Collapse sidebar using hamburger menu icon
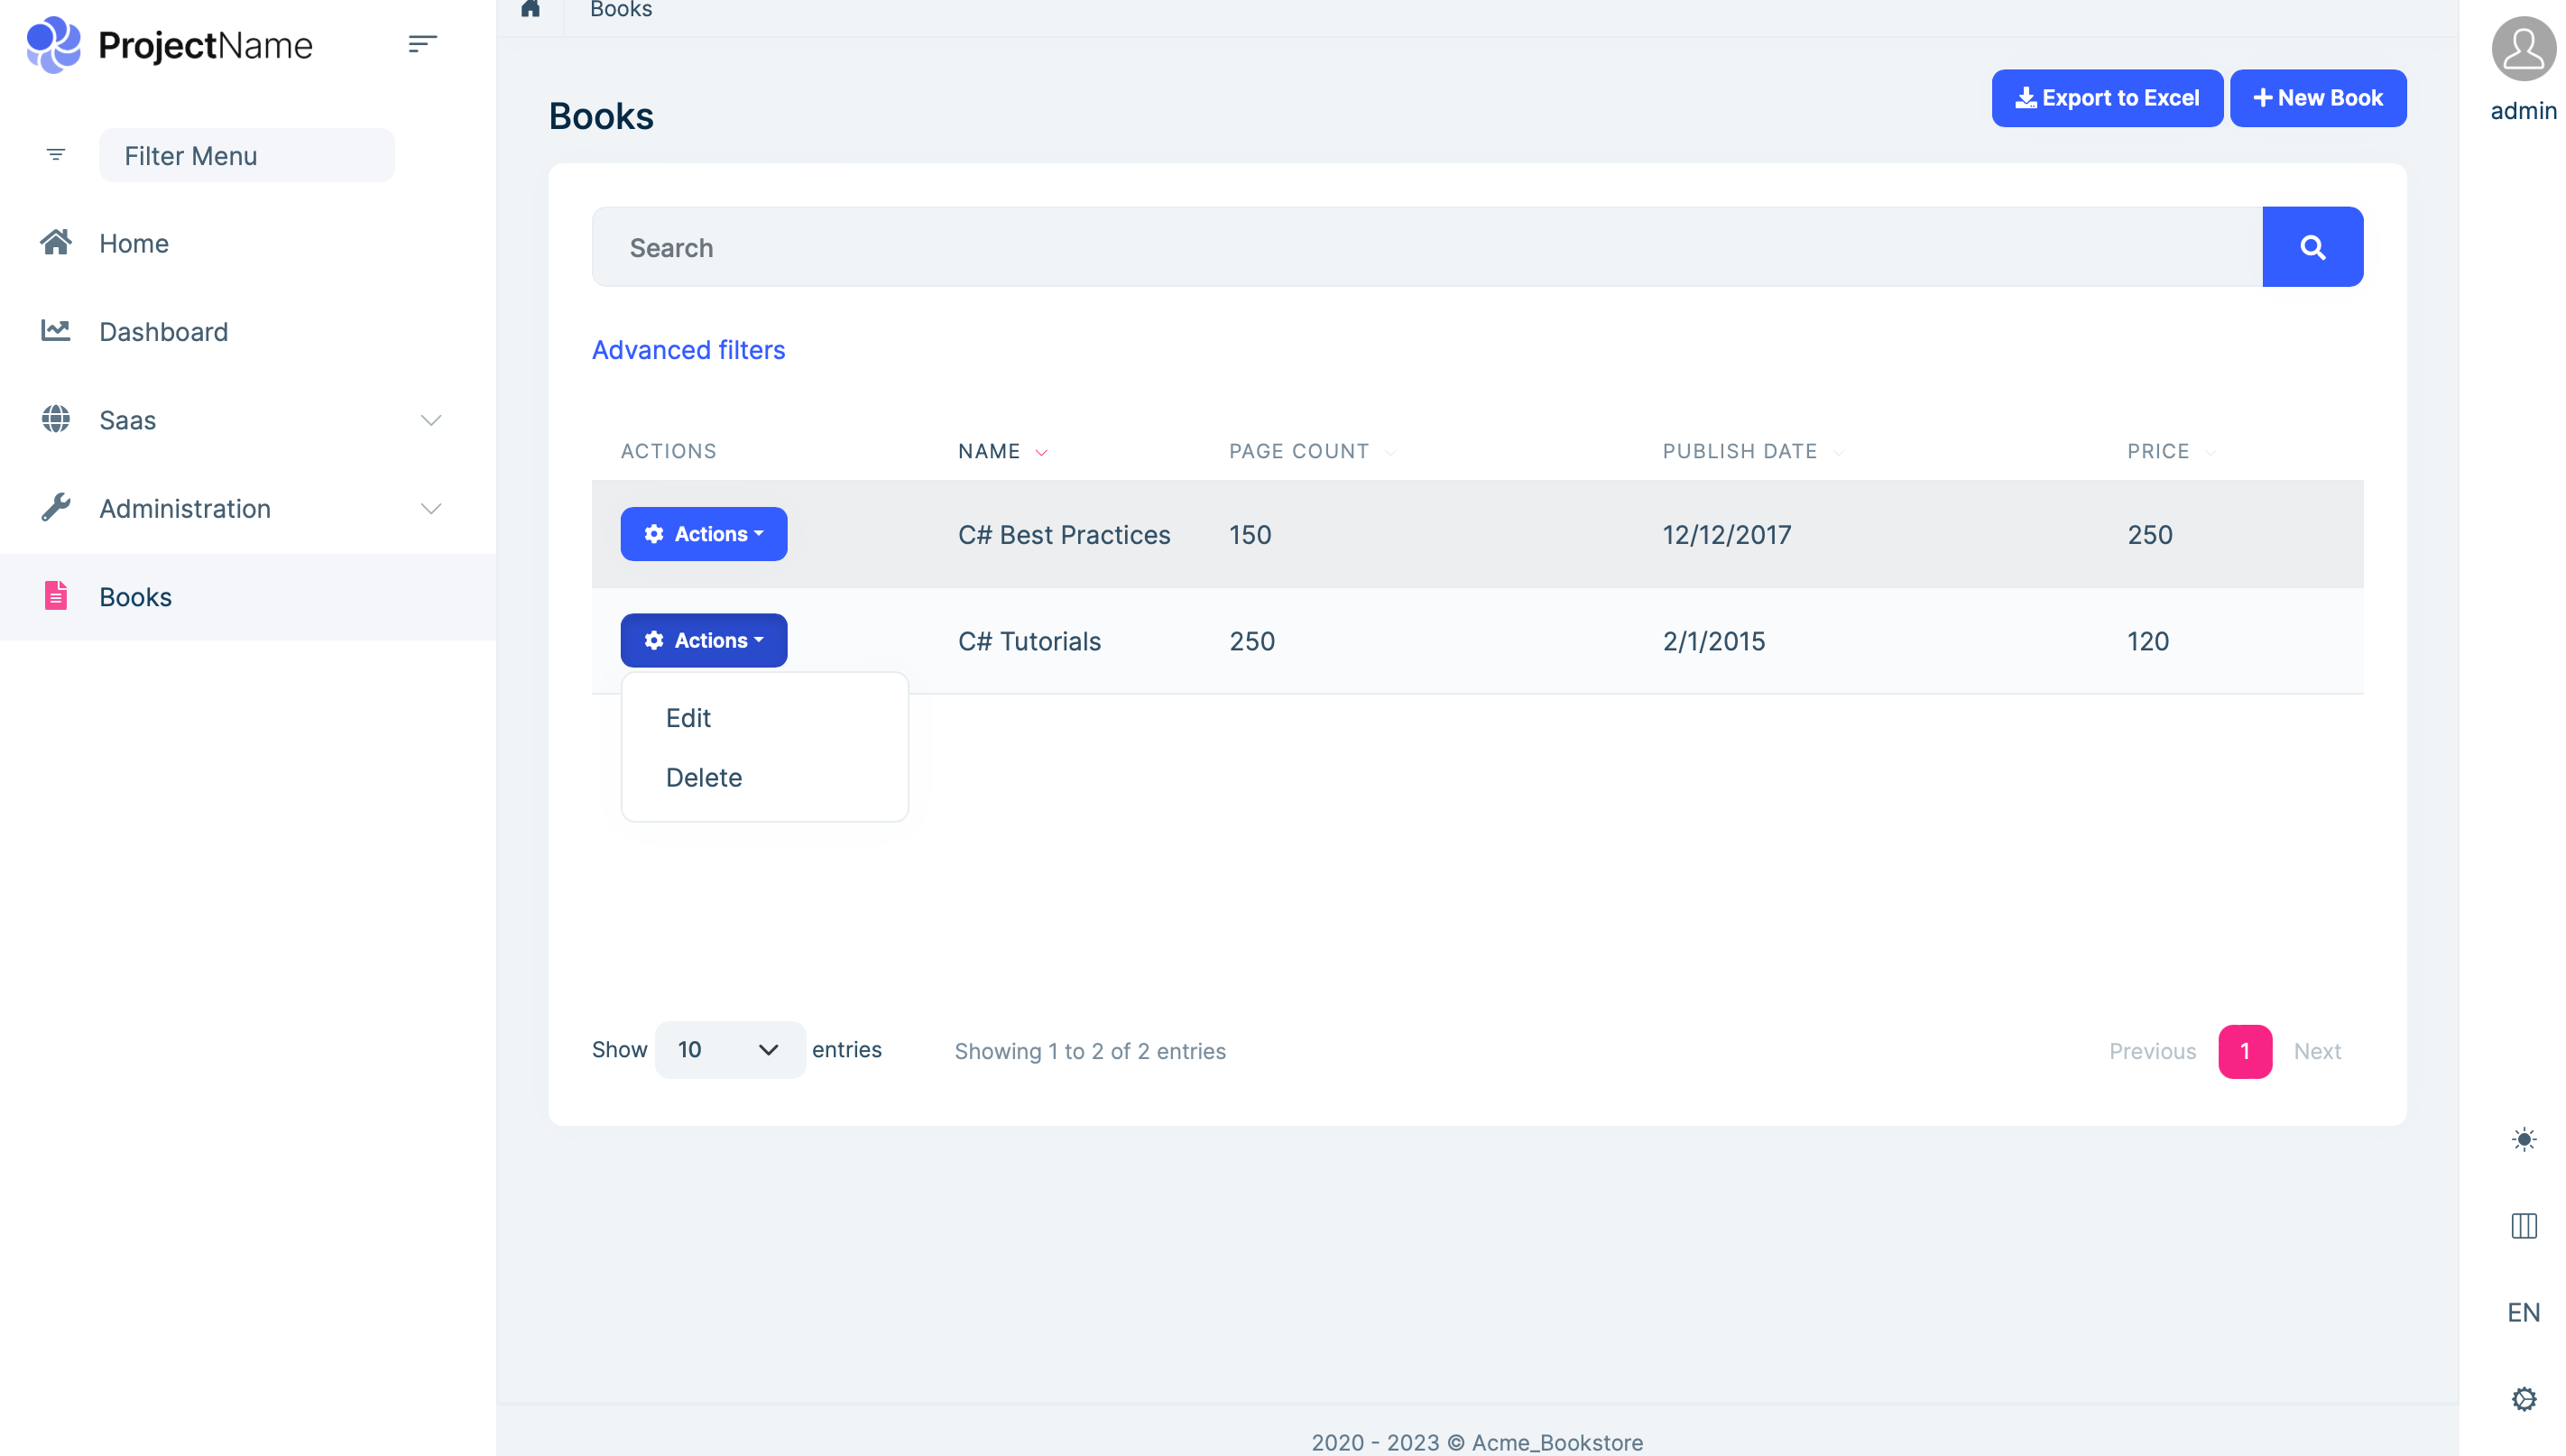The image size is (2566, 1456). point(422,44)
